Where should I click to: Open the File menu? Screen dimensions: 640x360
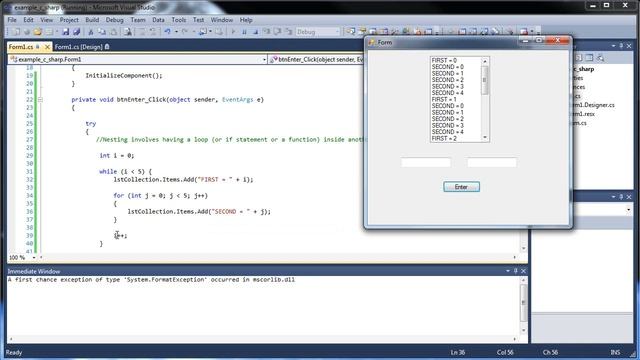coord(12,20)
